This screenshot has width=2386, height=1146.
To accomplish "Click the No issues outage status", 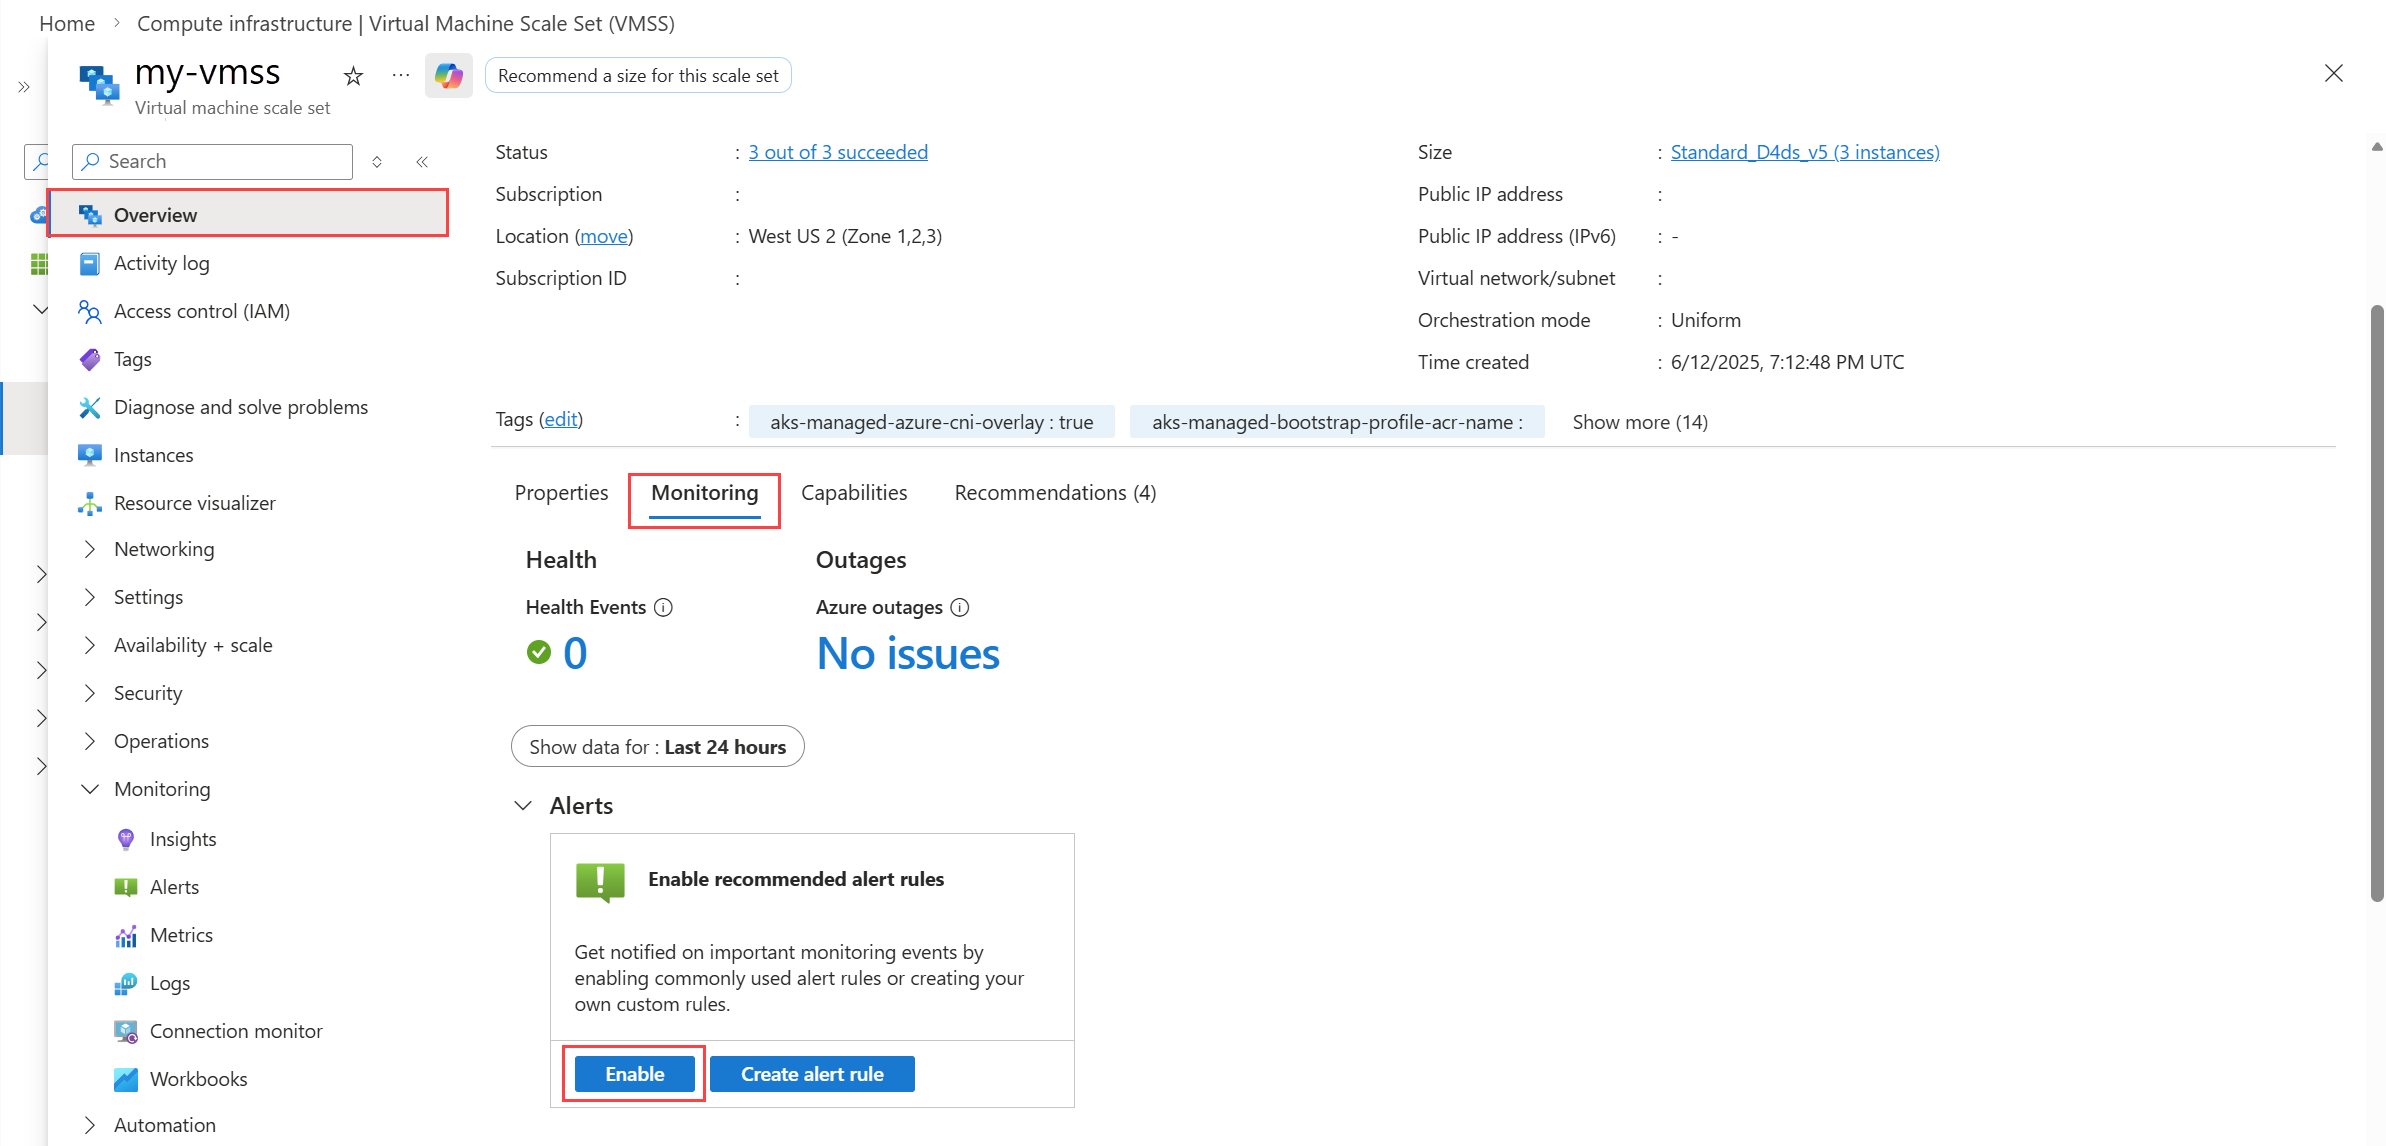I will (908, 654).
